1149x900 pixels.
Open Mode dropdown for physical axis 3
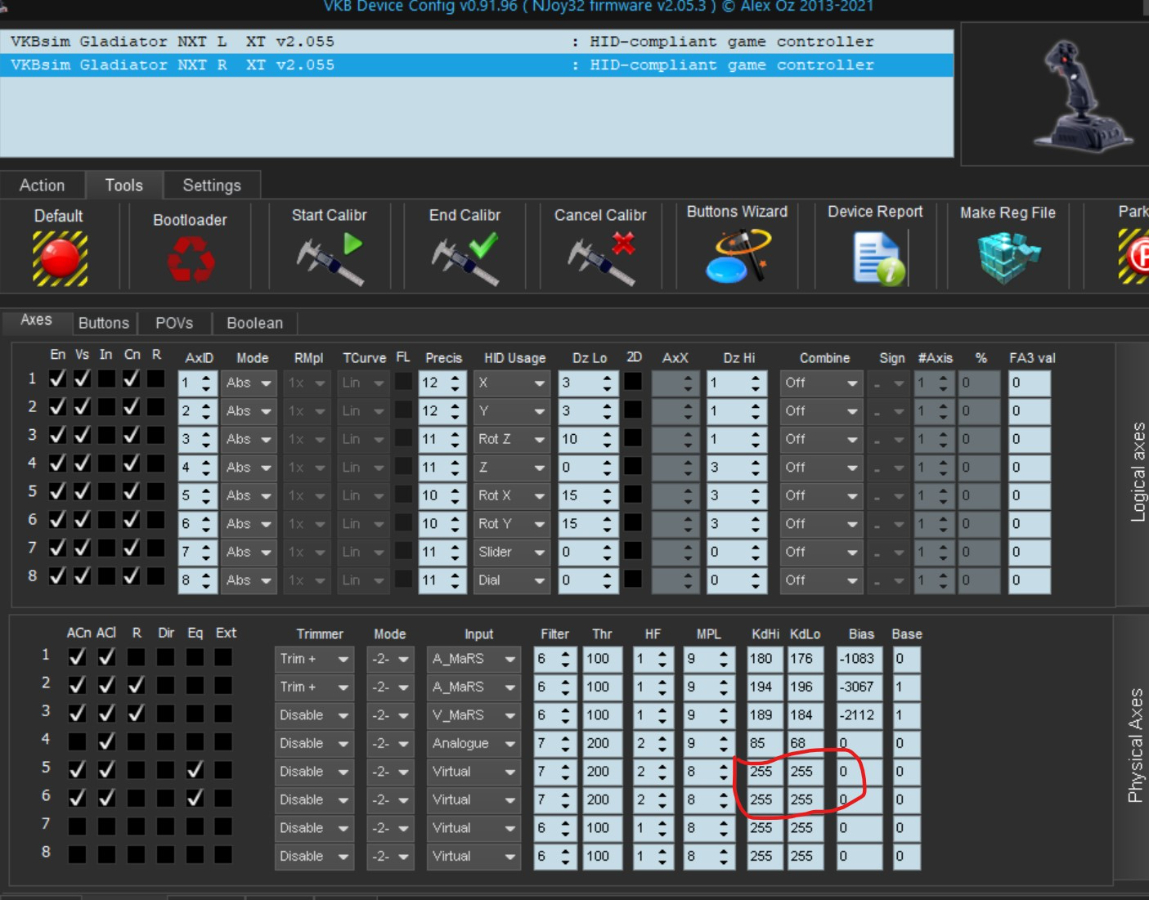click(391, 715)
